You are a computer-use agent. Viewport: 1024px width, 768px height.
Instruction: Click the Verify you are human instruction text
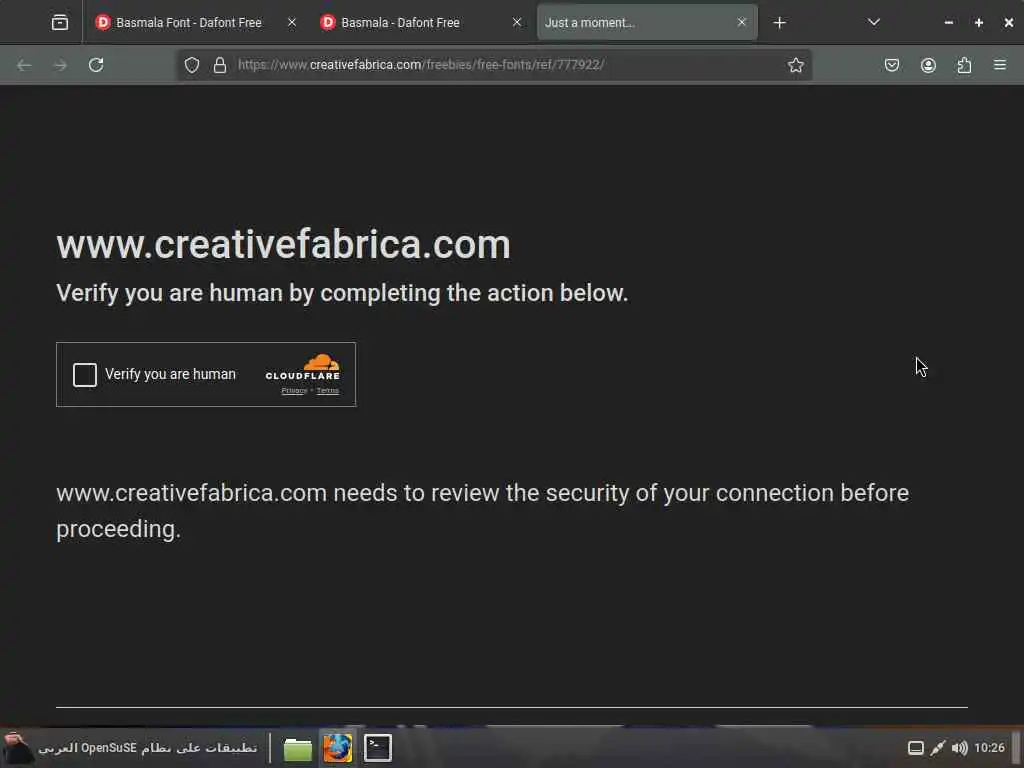pos(342,293)
